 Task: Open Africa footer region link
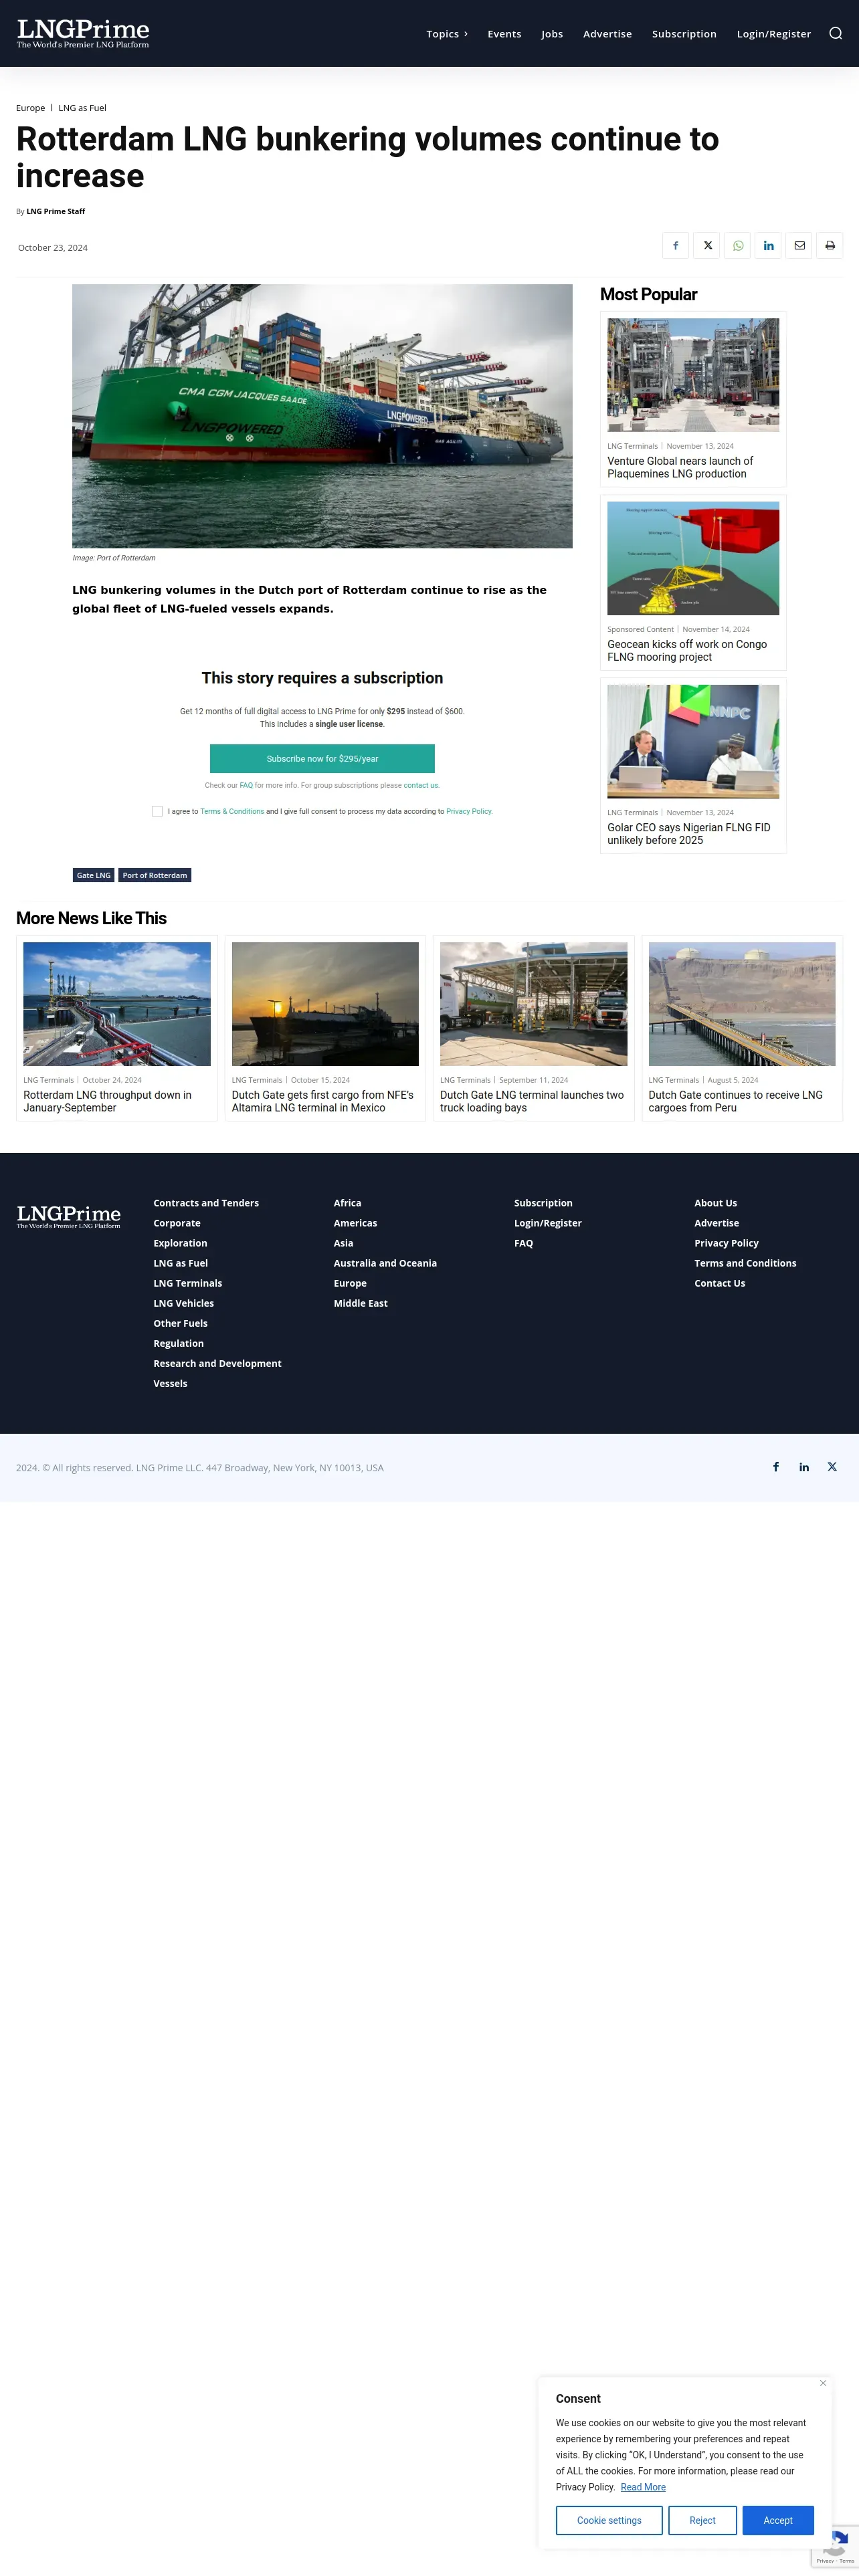[x=347, y=1203]
